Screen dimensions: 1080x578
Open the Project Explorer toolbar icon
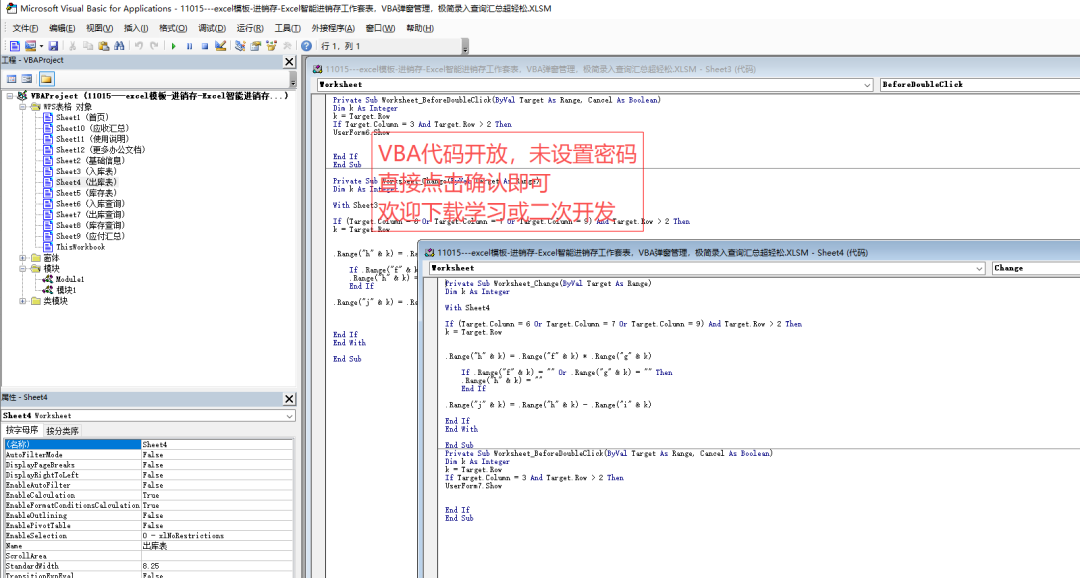pyautogui.click(x=240, y=46)
